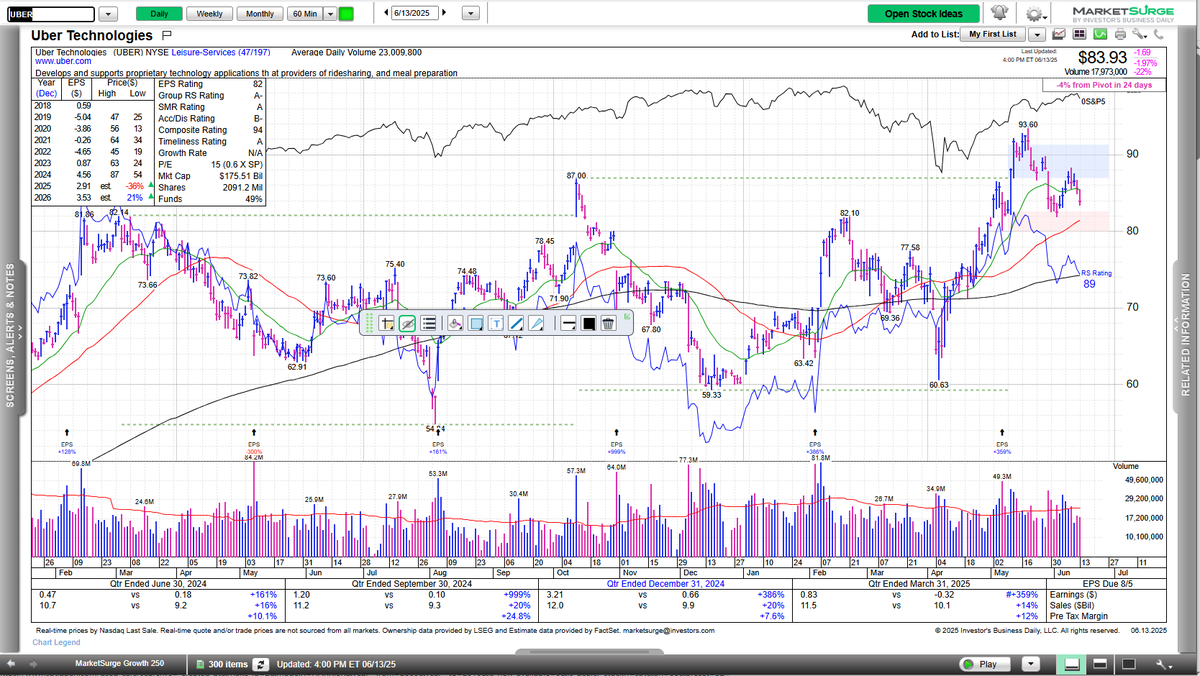Click the Composite Rating 94 row
Viewport: 1200px width, 676px height.
[212, 130]
